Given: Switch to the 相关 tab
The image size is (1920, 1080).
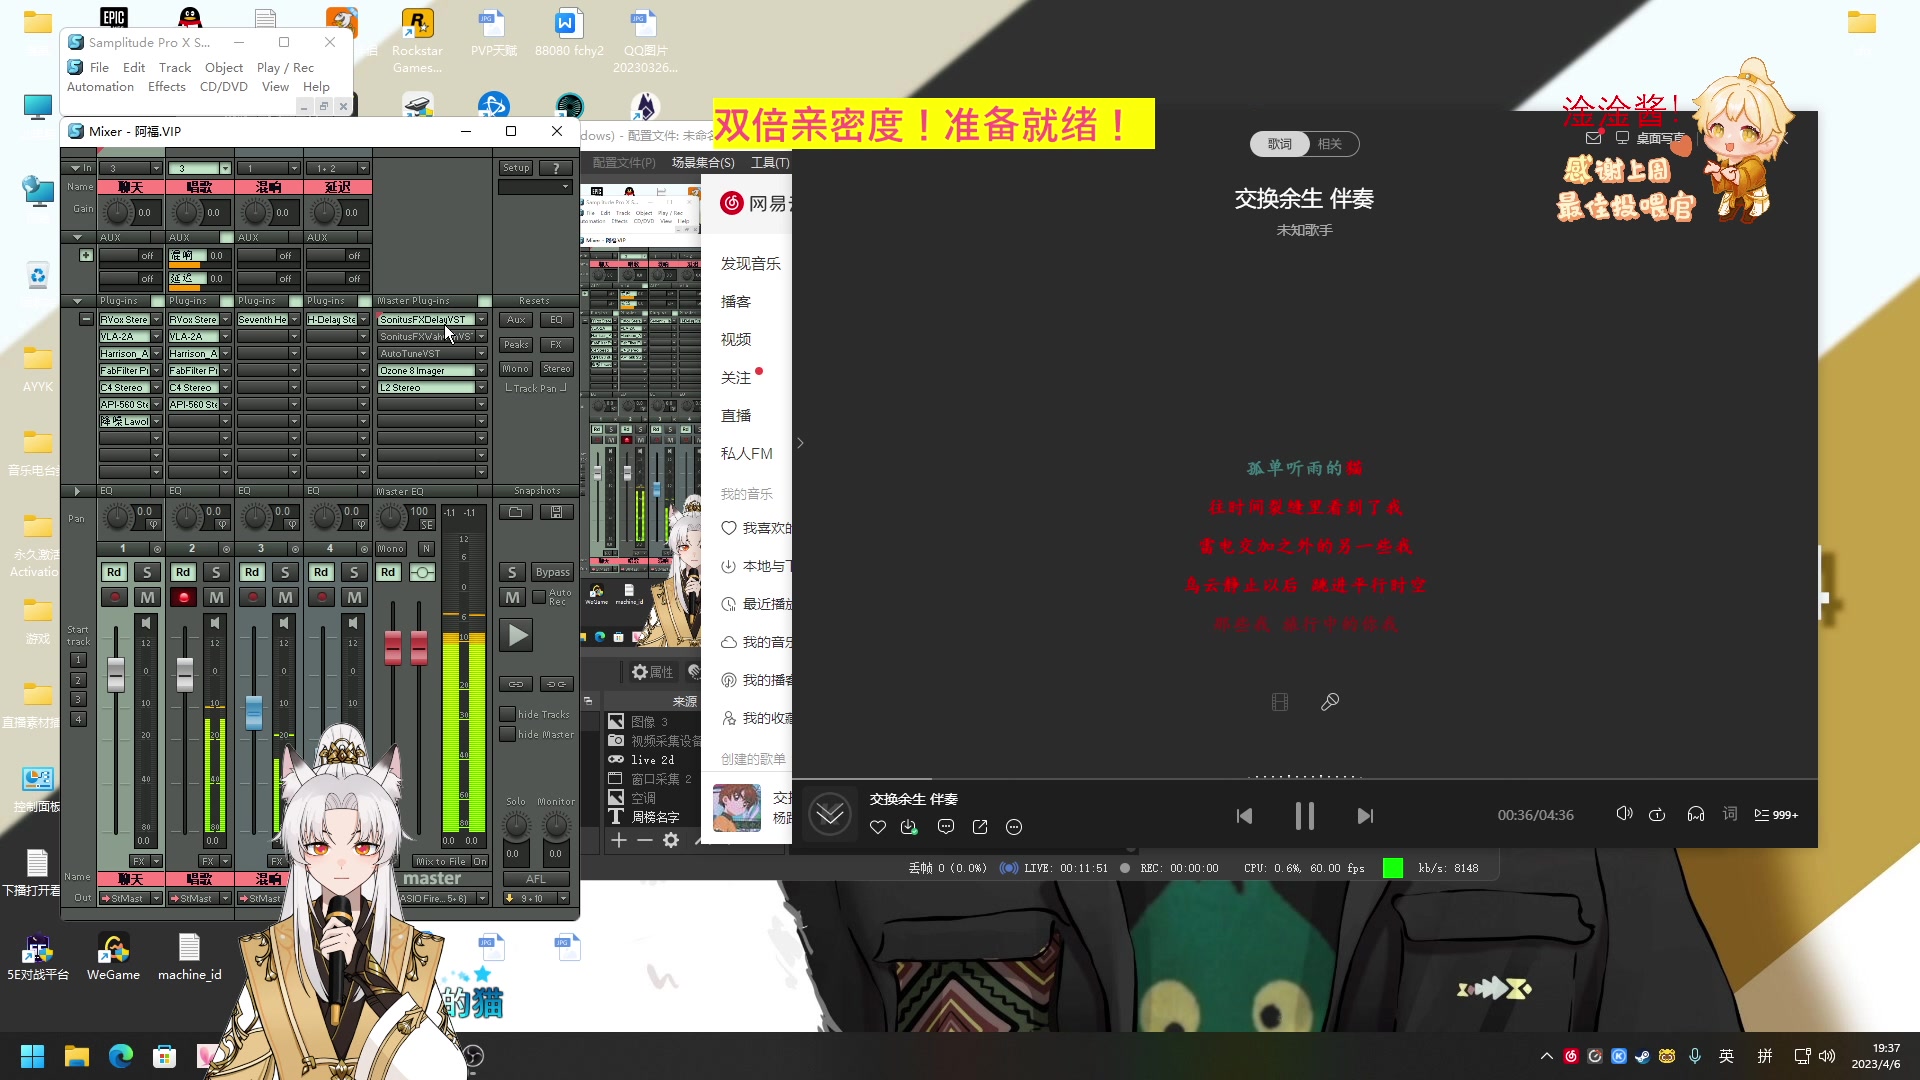Looking at the screenshot, I should click(1330, 144).
